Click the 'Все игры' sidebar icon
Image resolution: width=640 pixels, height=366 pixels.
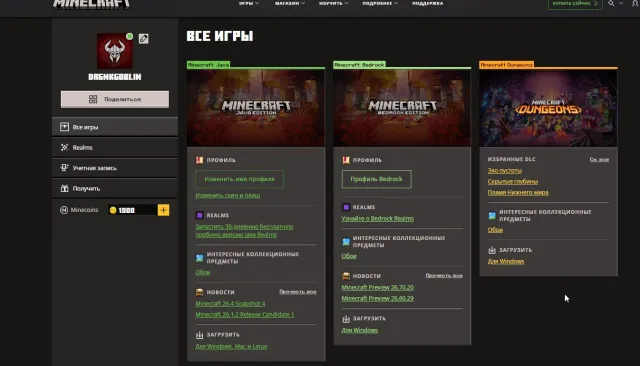64,127
